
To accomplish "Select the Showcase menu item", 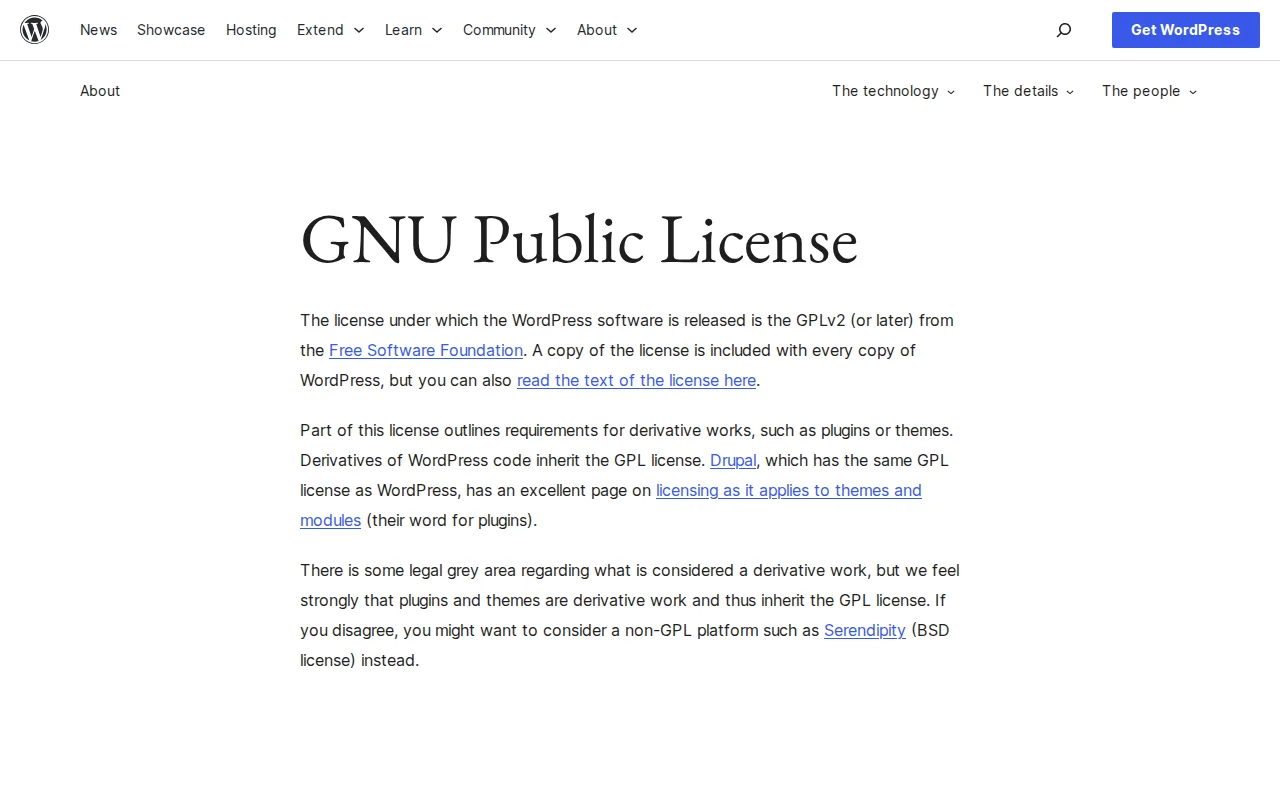I will click(x=171, y=30).
